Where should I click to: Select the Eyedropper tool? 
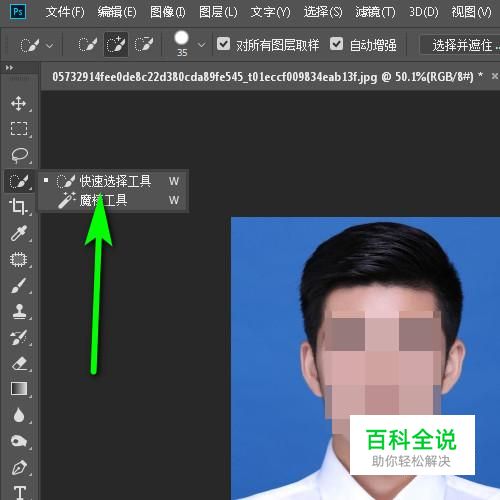[x=19, y=234]
